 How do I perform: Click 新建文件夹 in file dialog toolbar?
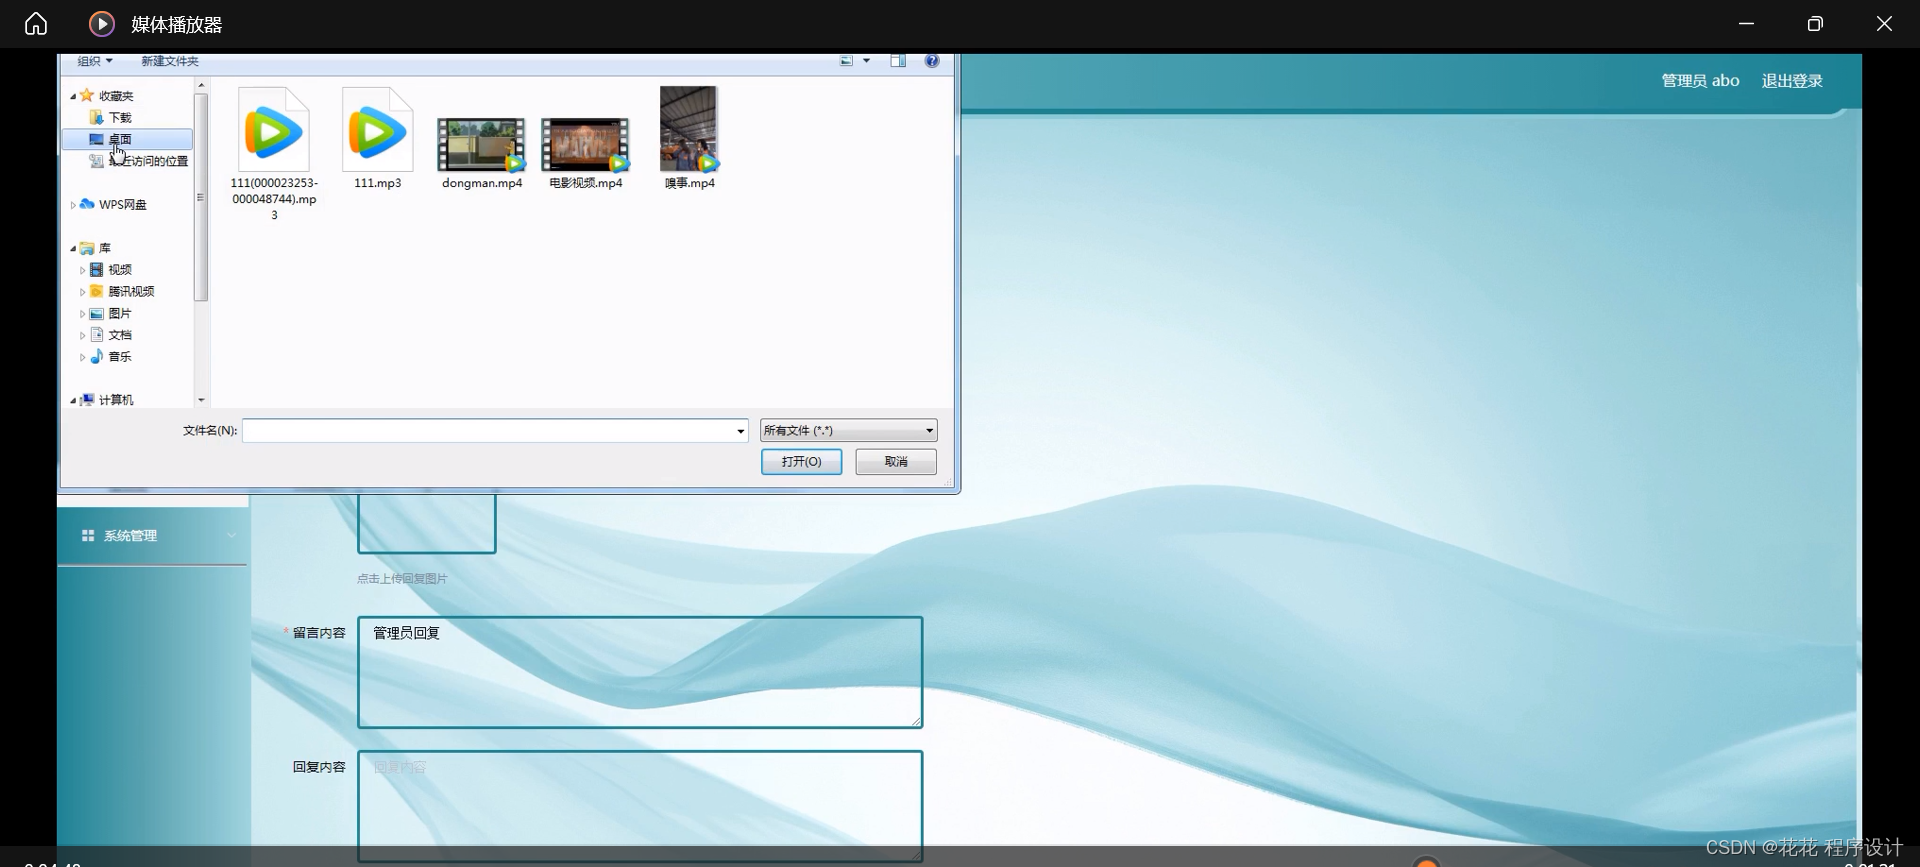click(170, 61)
